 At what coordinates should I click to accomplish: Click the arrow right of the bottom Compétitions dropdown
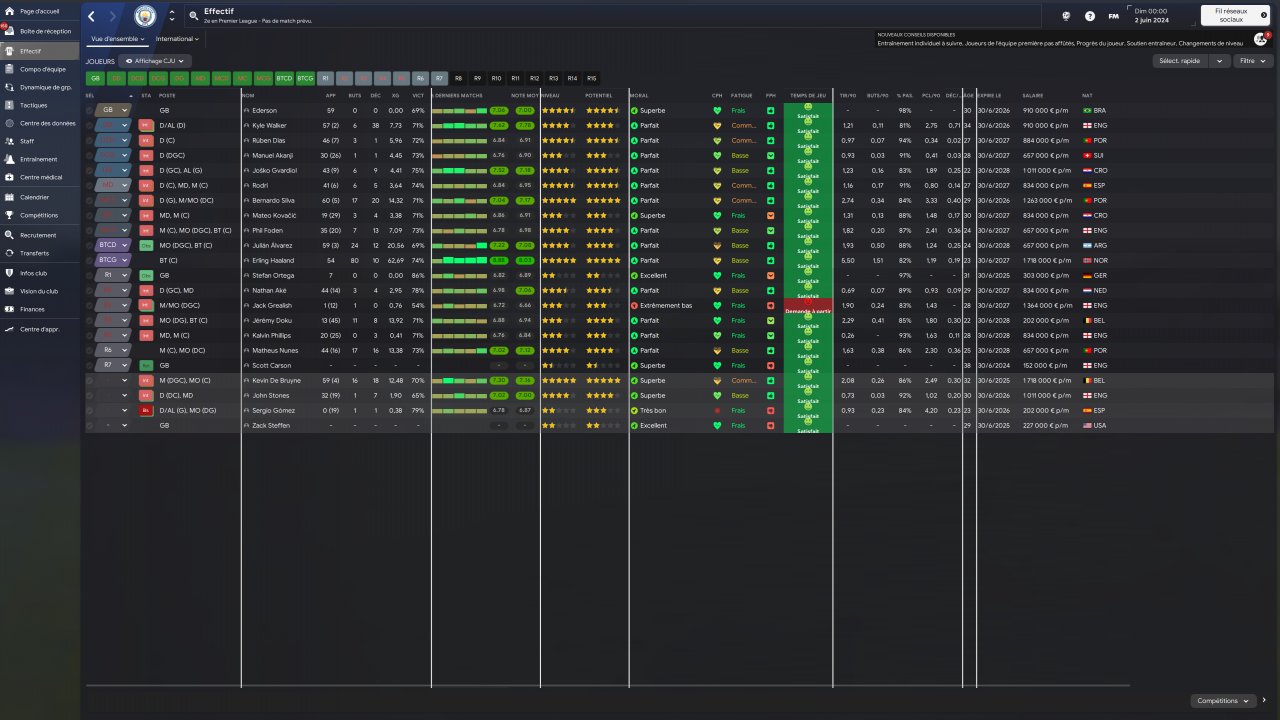(x=1264, y=700)
